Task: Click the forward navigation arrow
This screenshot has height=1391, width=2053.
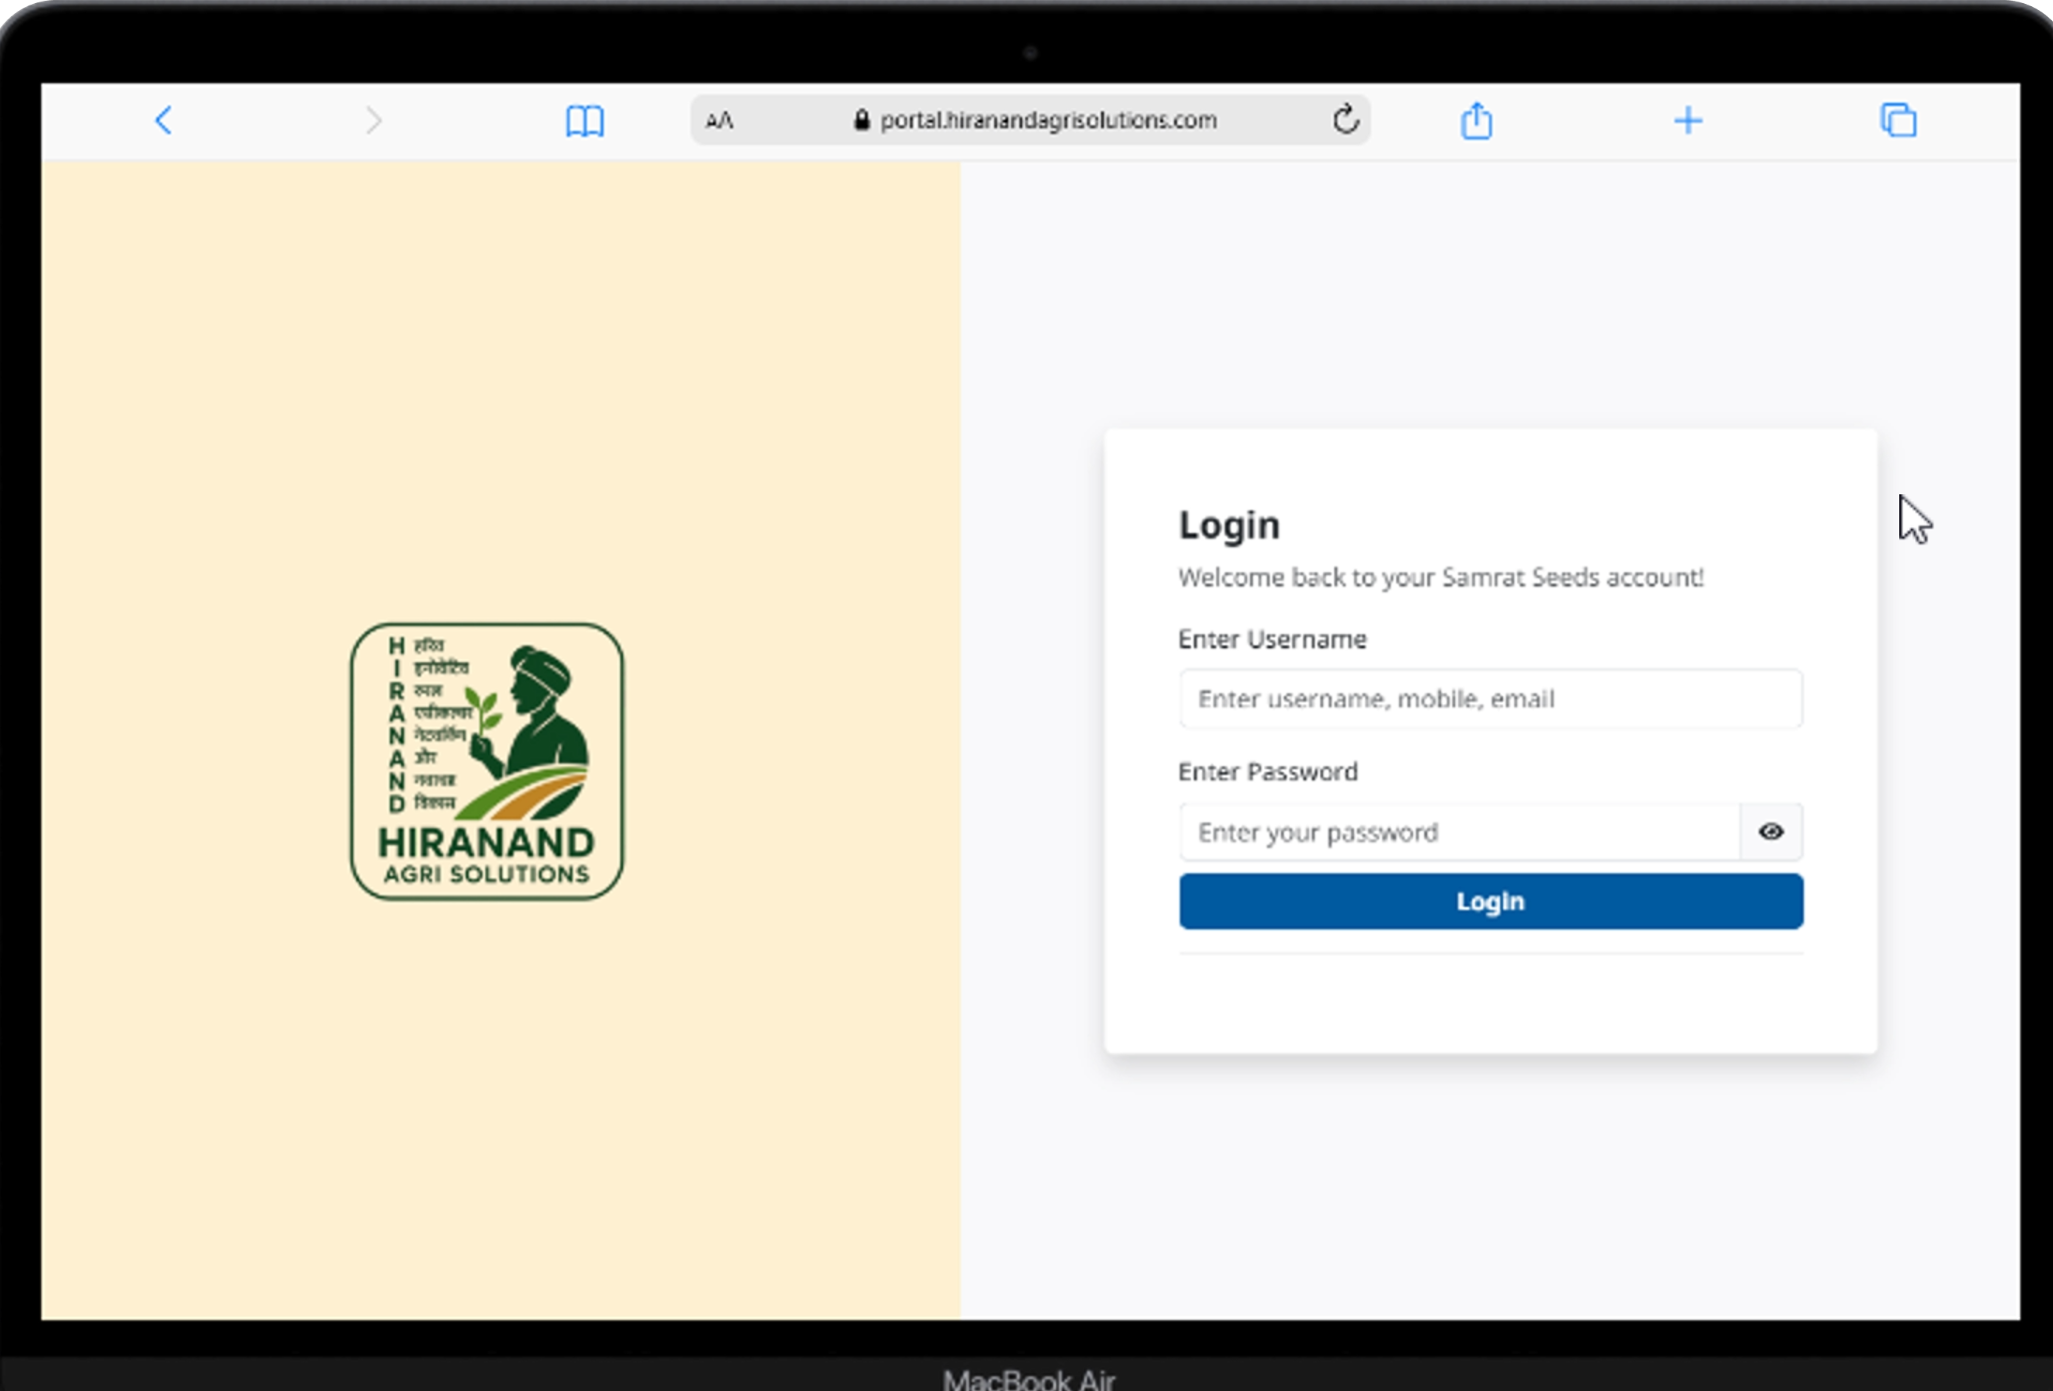Action: point(373,120)
